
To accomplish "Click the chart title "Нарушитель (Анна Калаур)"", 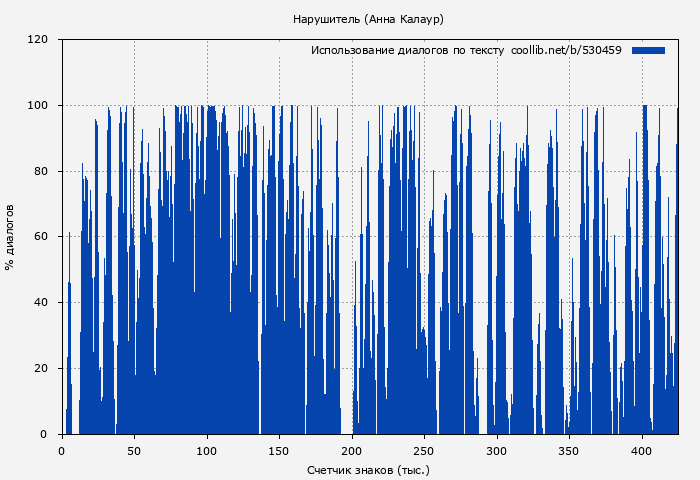I will pyautogui.click(x=368, y=19).
